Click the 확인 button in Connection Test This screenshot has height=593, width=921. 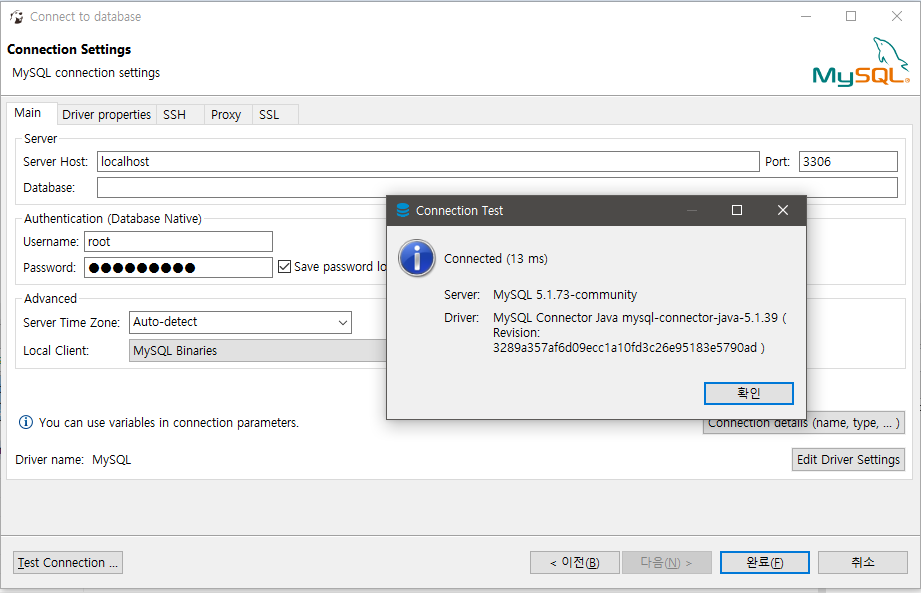[x=748, y=393]
